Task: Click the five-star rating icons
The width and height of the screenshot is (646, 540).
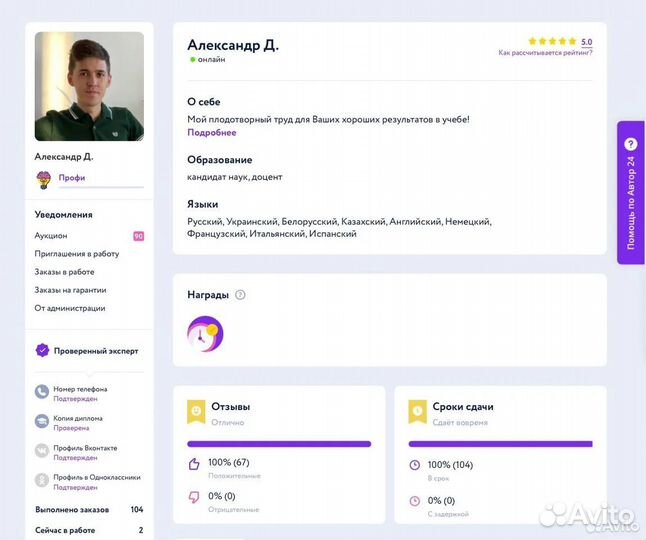Action: (x=552, y=41)
